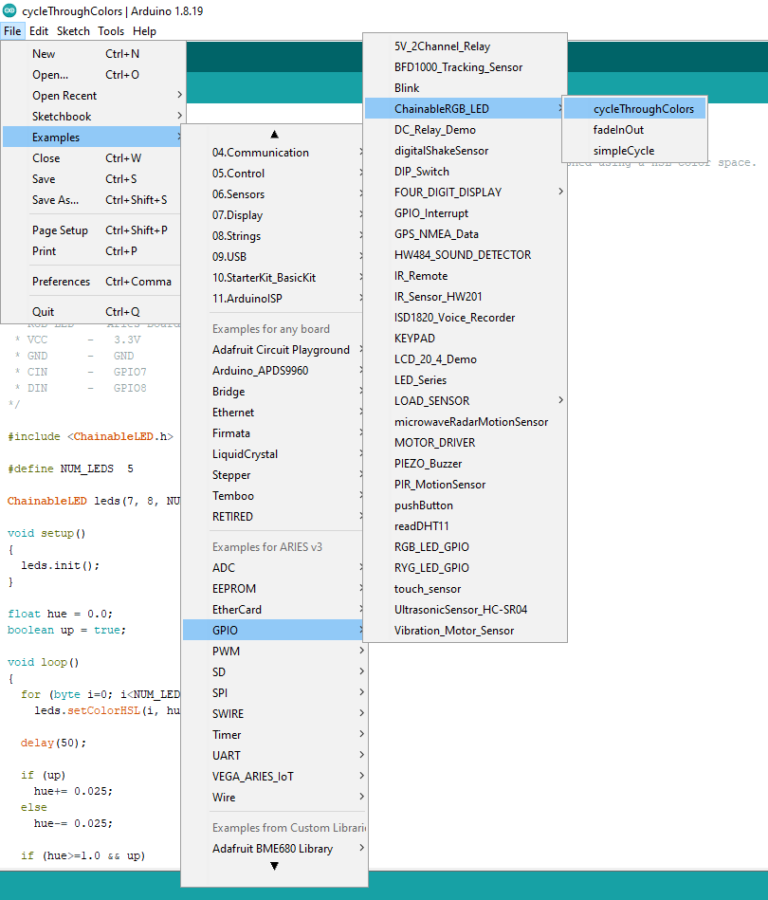Open the Edit menu
Screen dimensions: 768x900
click(x=38, y=31)
